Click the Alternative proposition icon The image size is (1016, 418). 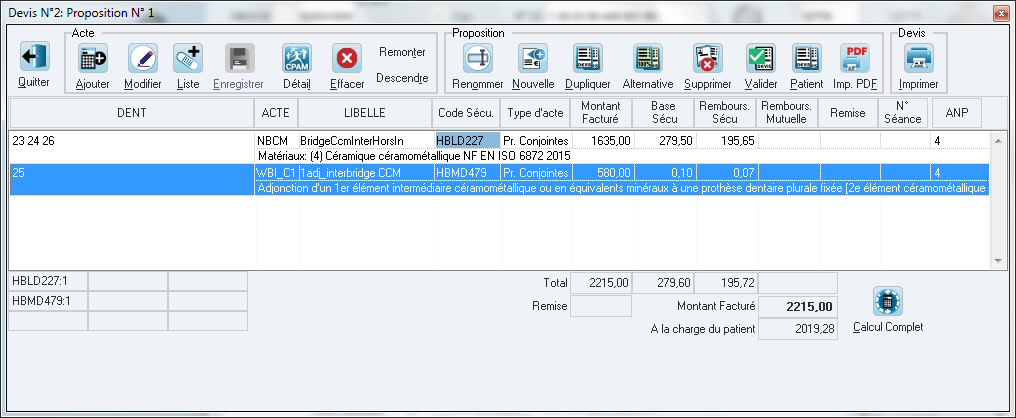click(x=647, y=59)
